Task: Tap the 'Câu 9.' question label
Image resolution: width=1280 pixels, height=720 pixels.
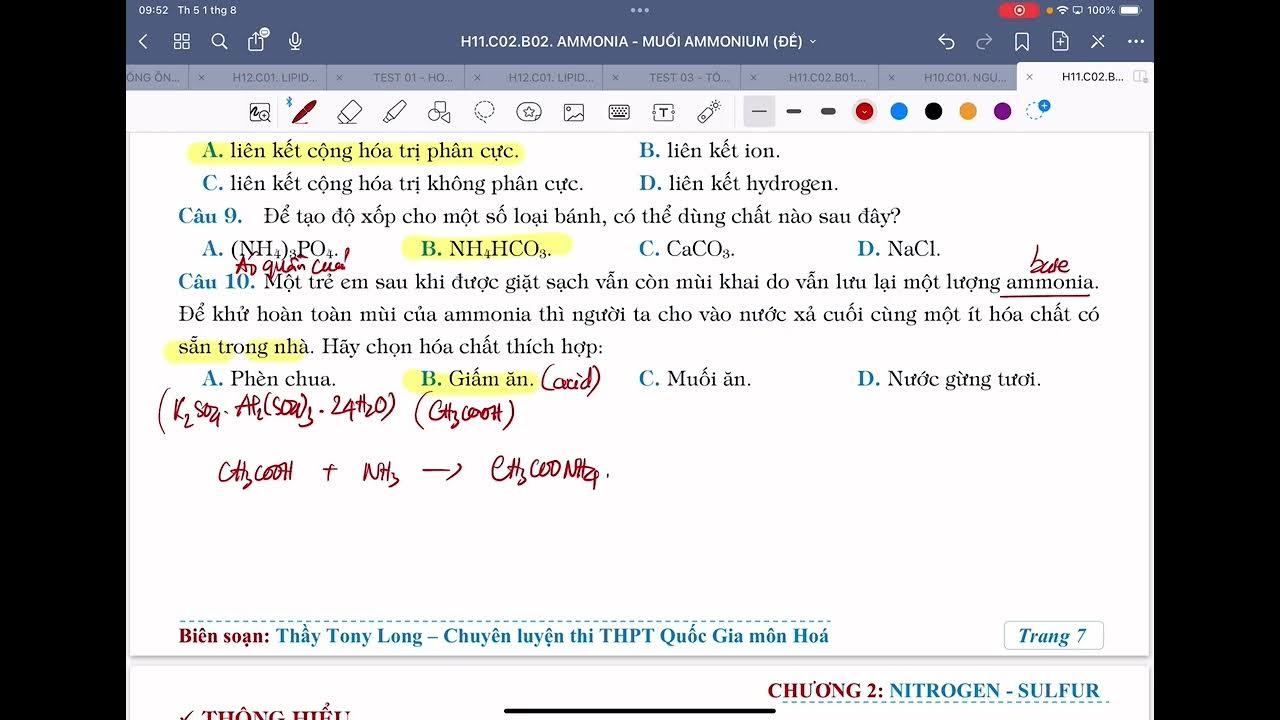Action: [x=210, y=216]
